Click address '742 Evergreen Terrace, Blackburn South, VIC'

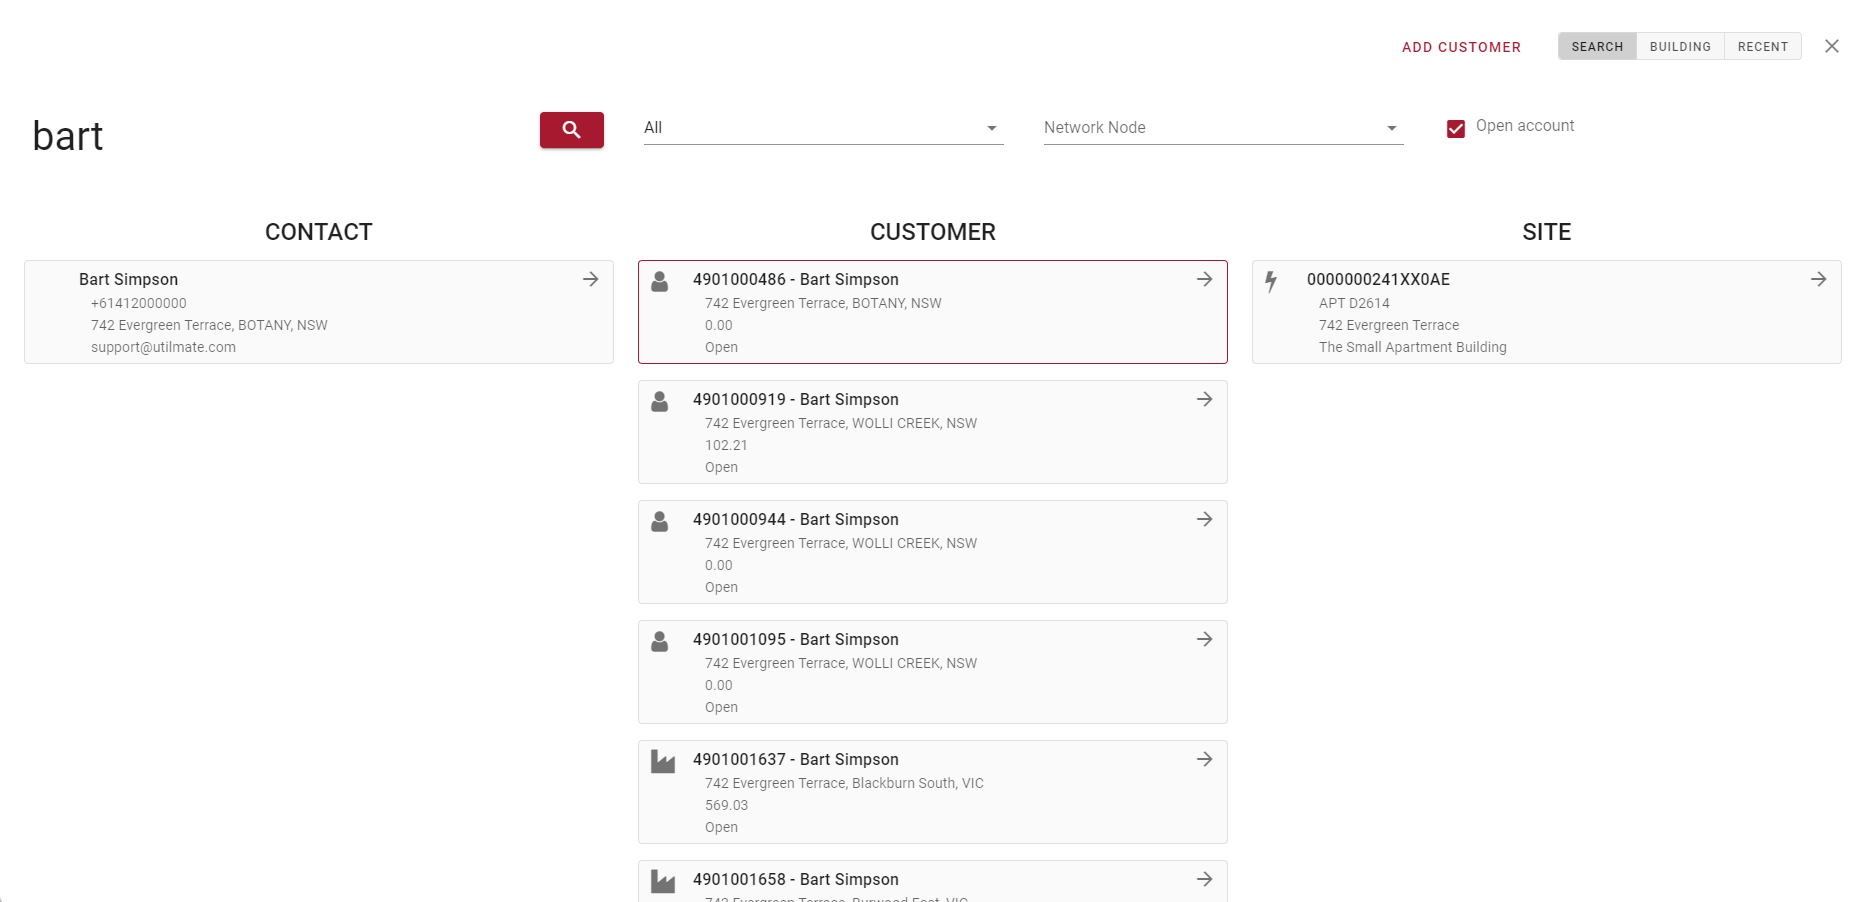[x=844, y=783]
